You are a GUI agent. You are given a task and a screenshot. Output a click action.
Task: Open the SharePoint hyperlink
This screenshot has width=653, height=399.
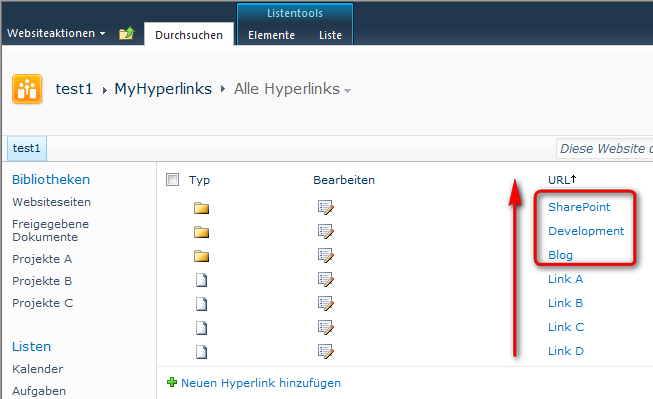pyautogui.click(x=579, y=207)
